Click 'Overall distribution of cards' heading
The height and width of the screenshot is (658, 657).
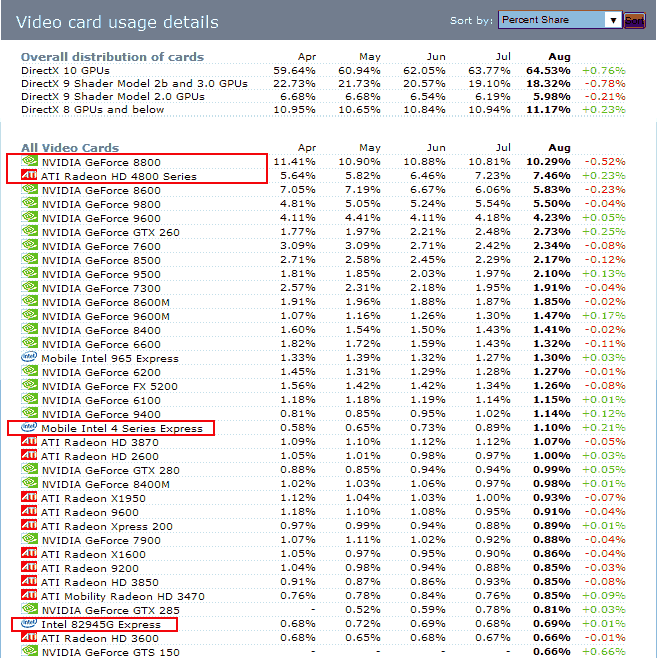112,57
